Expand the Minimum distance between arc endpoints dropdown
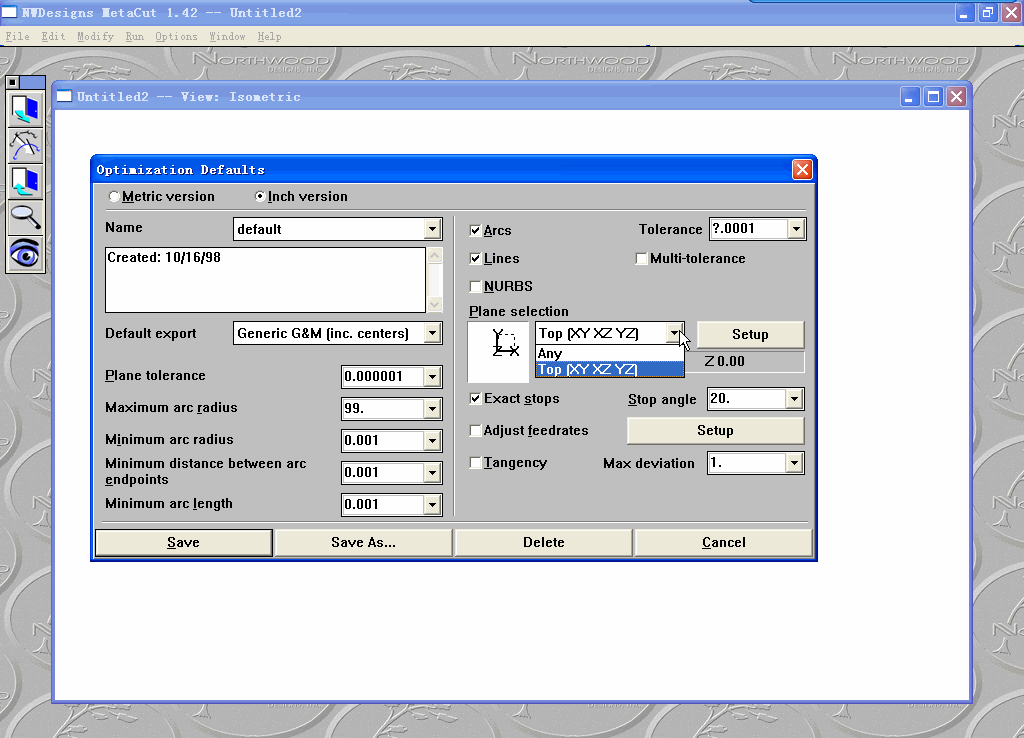The width and height of the screenshot is (1024, 738). click(x=432, y=473)
